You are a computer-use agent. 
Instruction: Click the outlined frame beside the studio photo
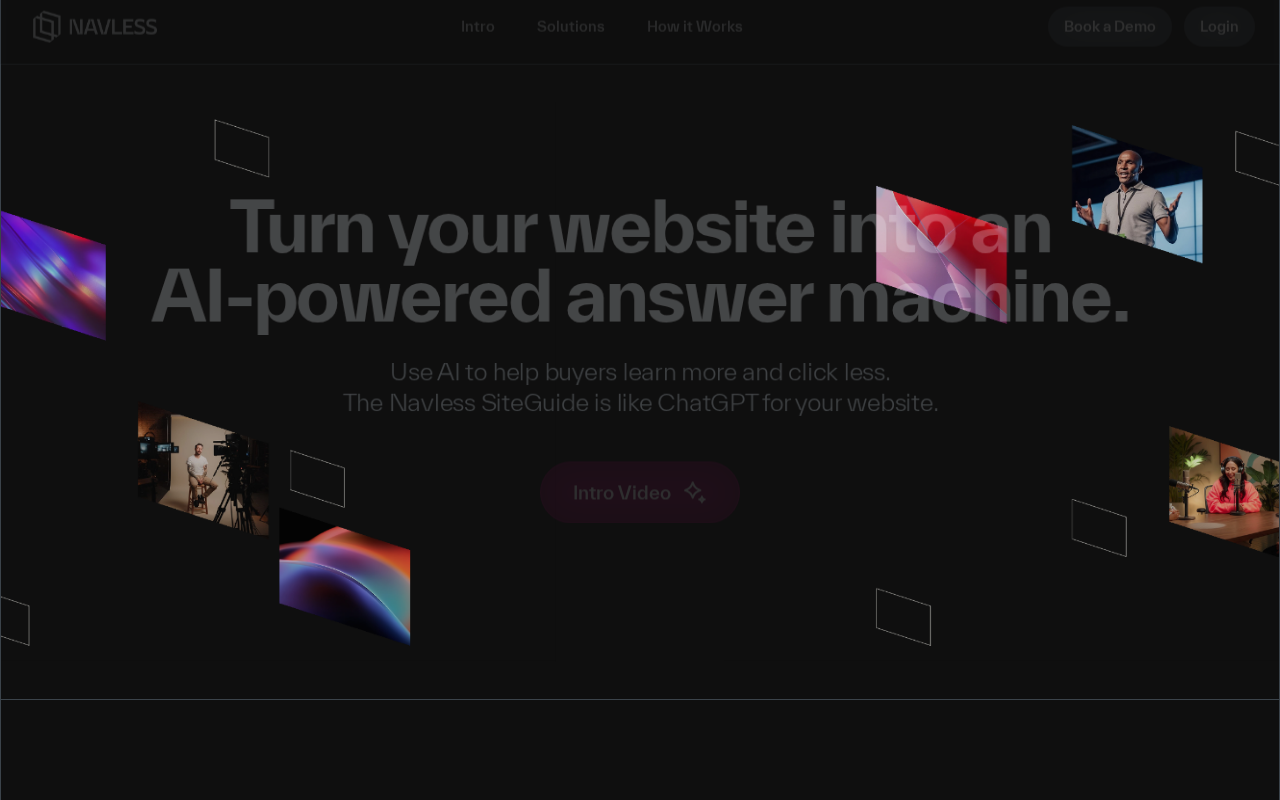point(317,478)
